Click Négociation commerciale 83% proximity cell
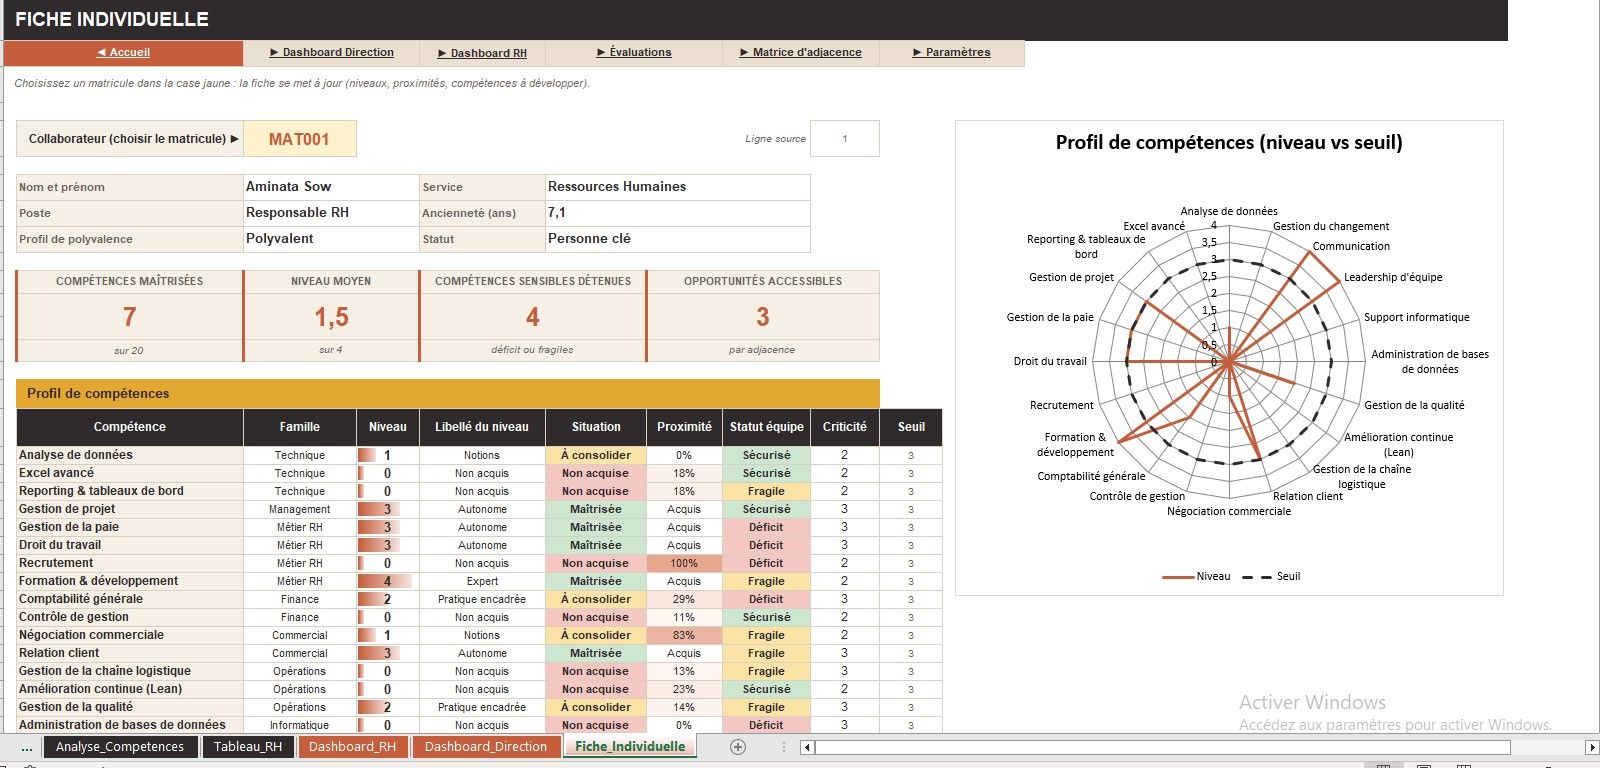This screenshot has width=1600, height=768. pos(684,635)
